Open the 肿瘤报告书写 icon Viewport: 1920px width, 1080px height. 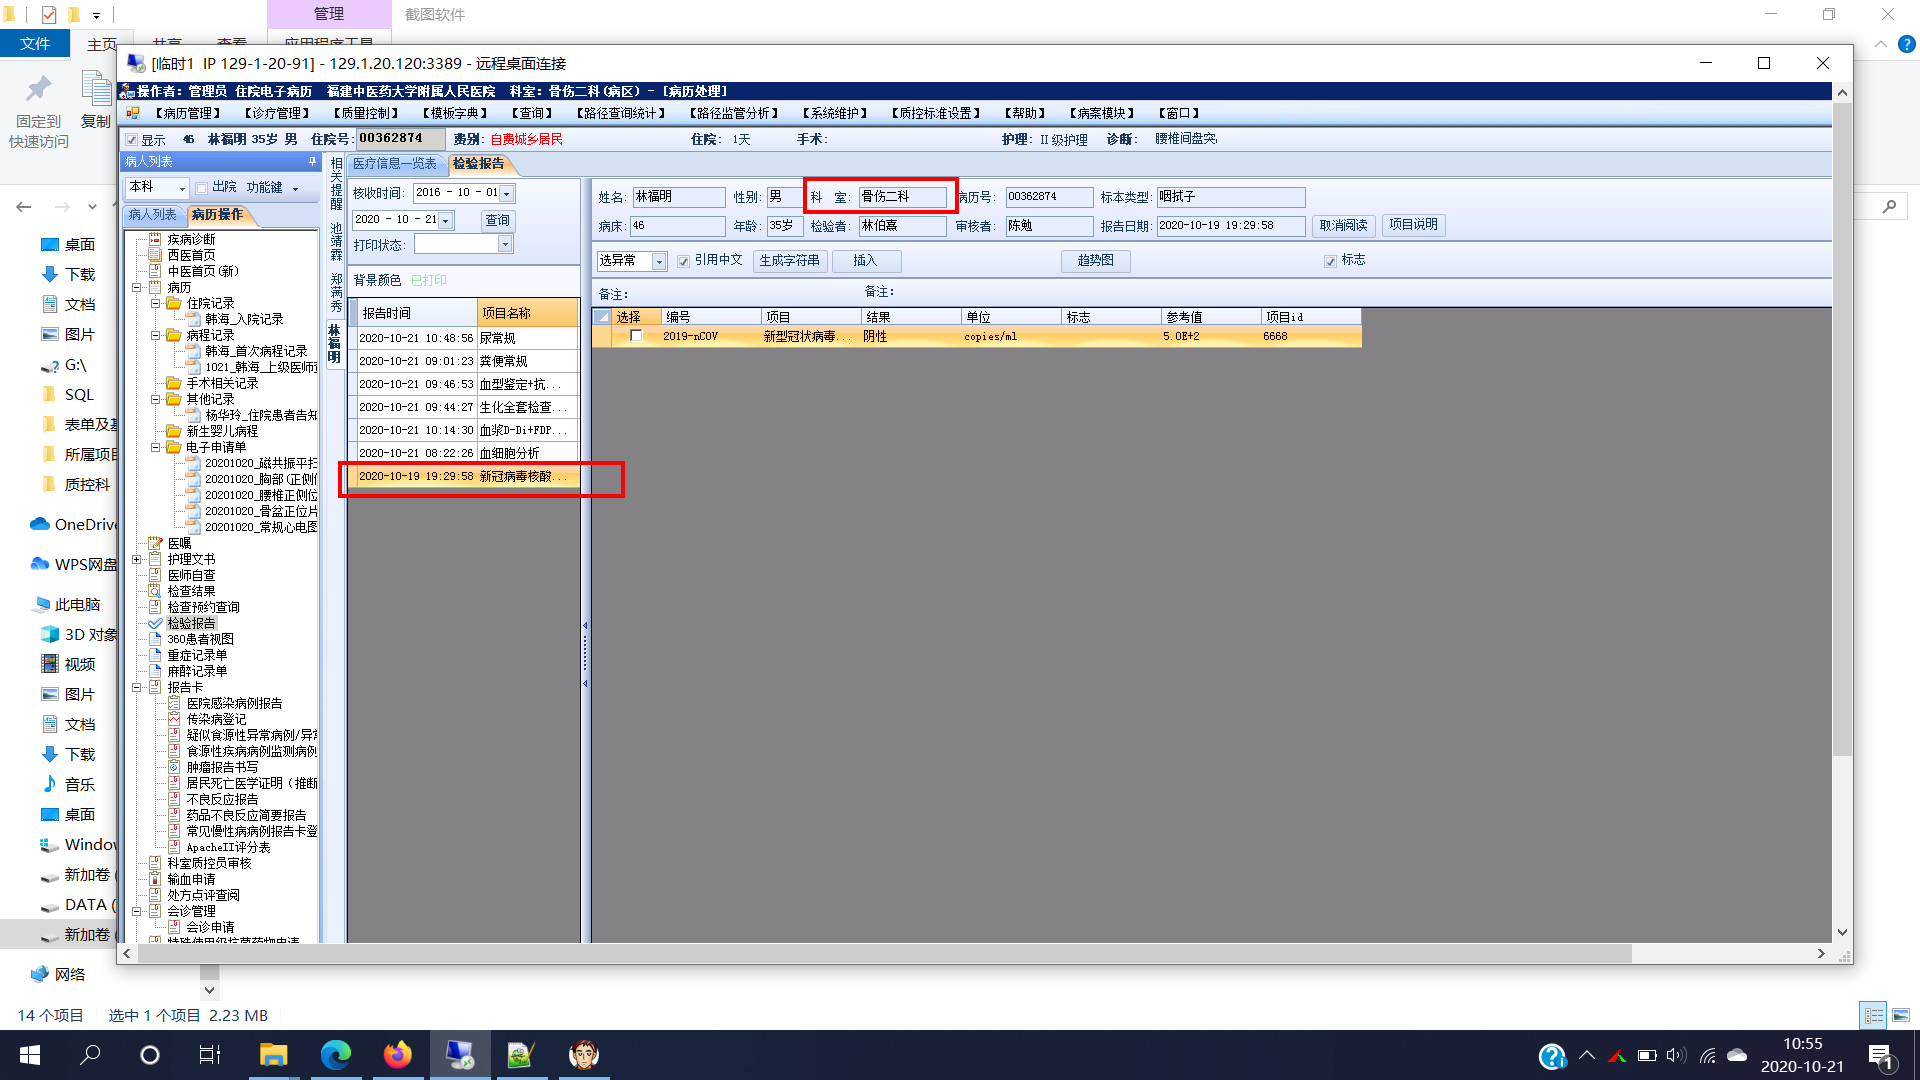(174, 767)
